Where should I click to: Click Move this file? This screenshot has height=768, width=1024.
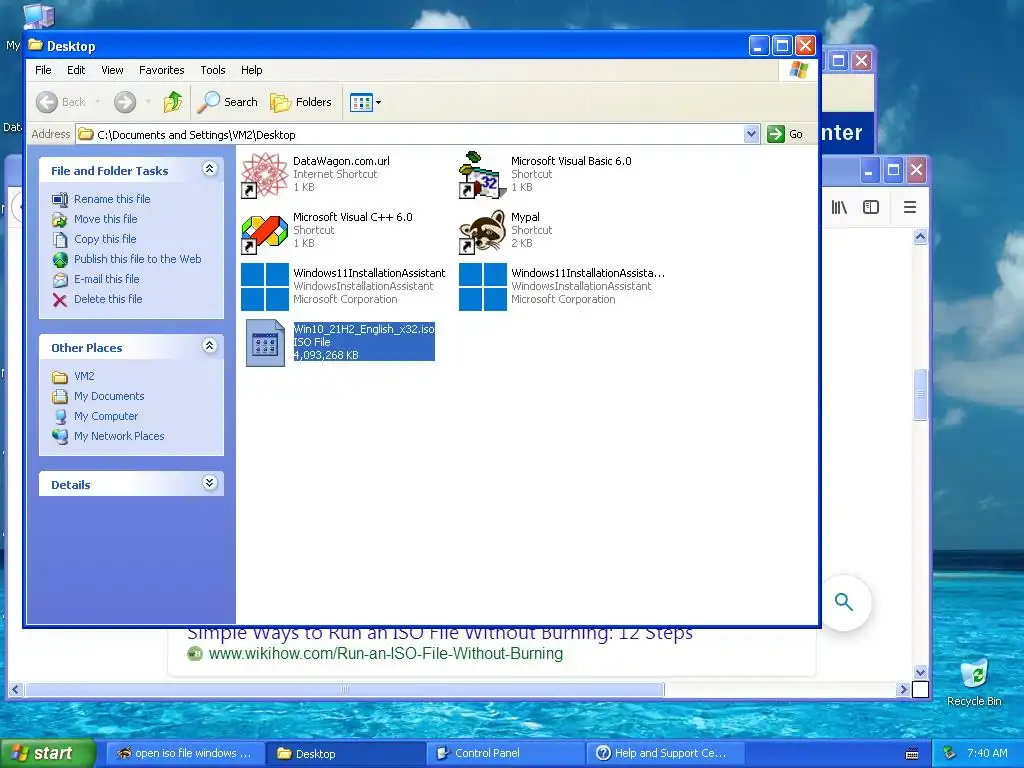pos(105,219)
